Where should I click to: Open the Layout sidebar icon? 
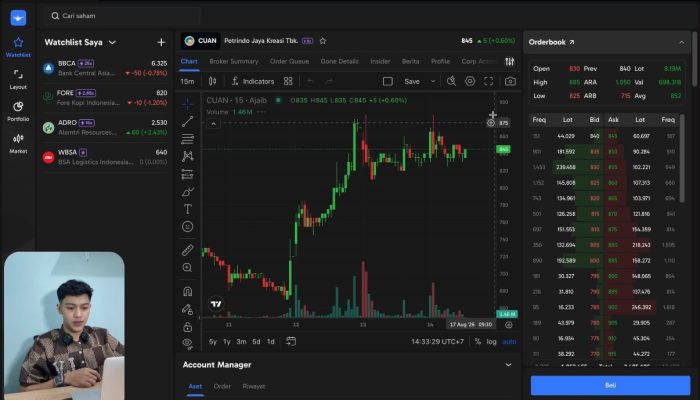[x=18, y=74]
